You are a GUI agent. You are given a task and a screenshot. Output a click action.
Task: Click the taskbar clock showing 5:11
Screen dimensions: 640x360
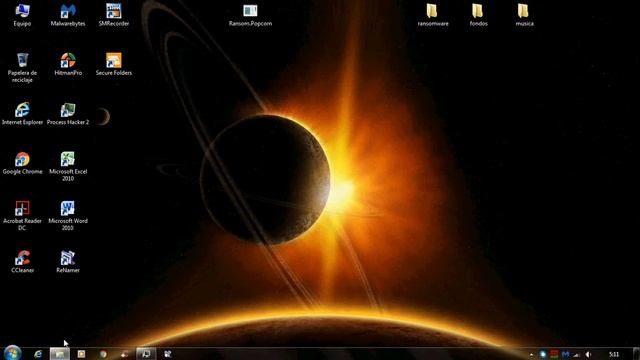pos(613,354)
